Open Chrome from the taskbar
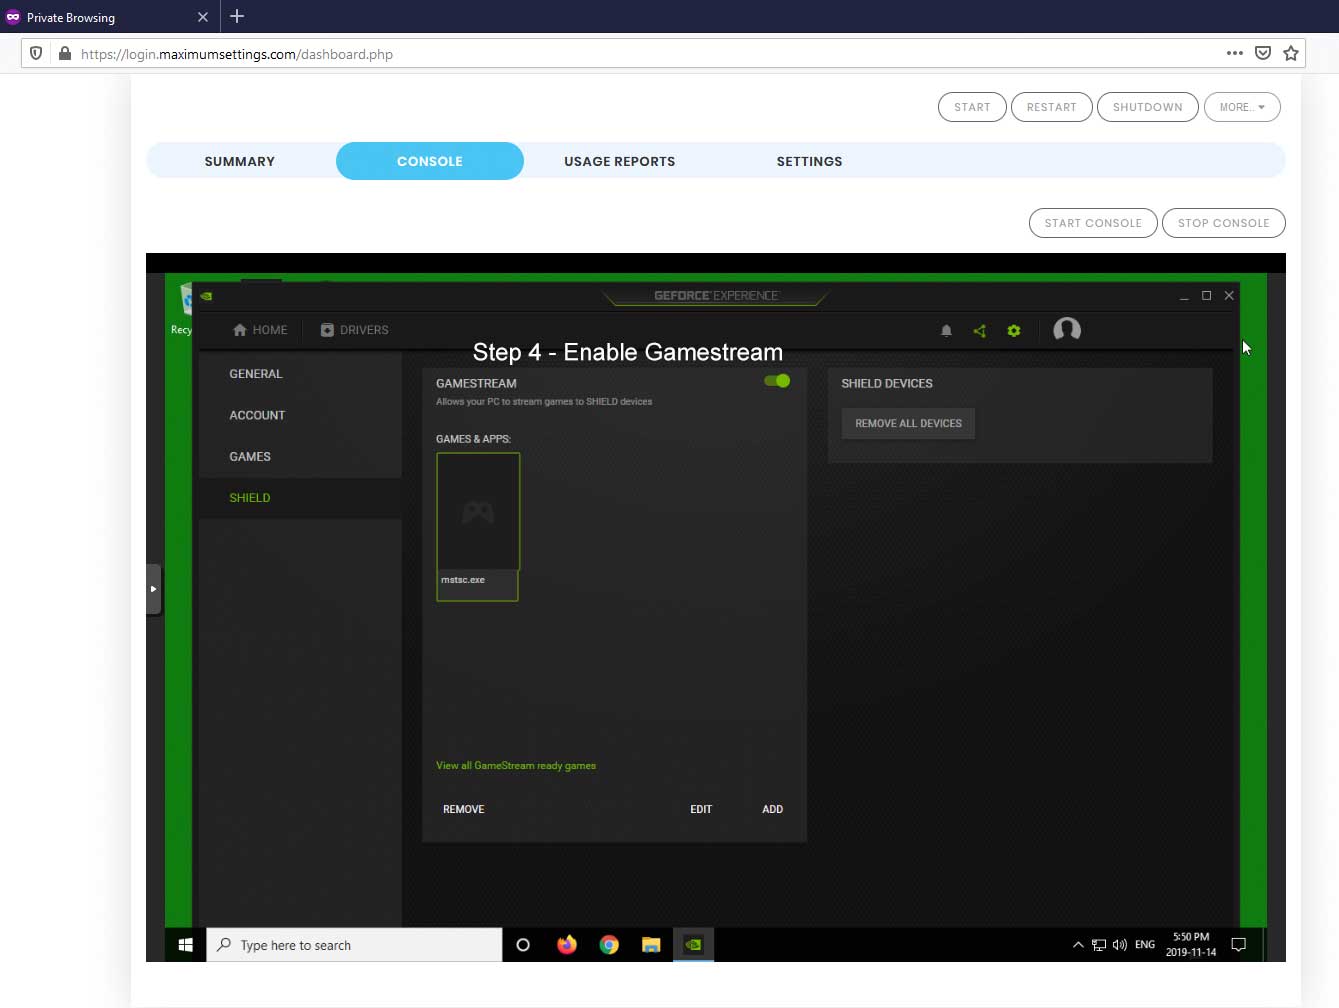This screenshot has height=1008, width=1339. tap(609, 945)
